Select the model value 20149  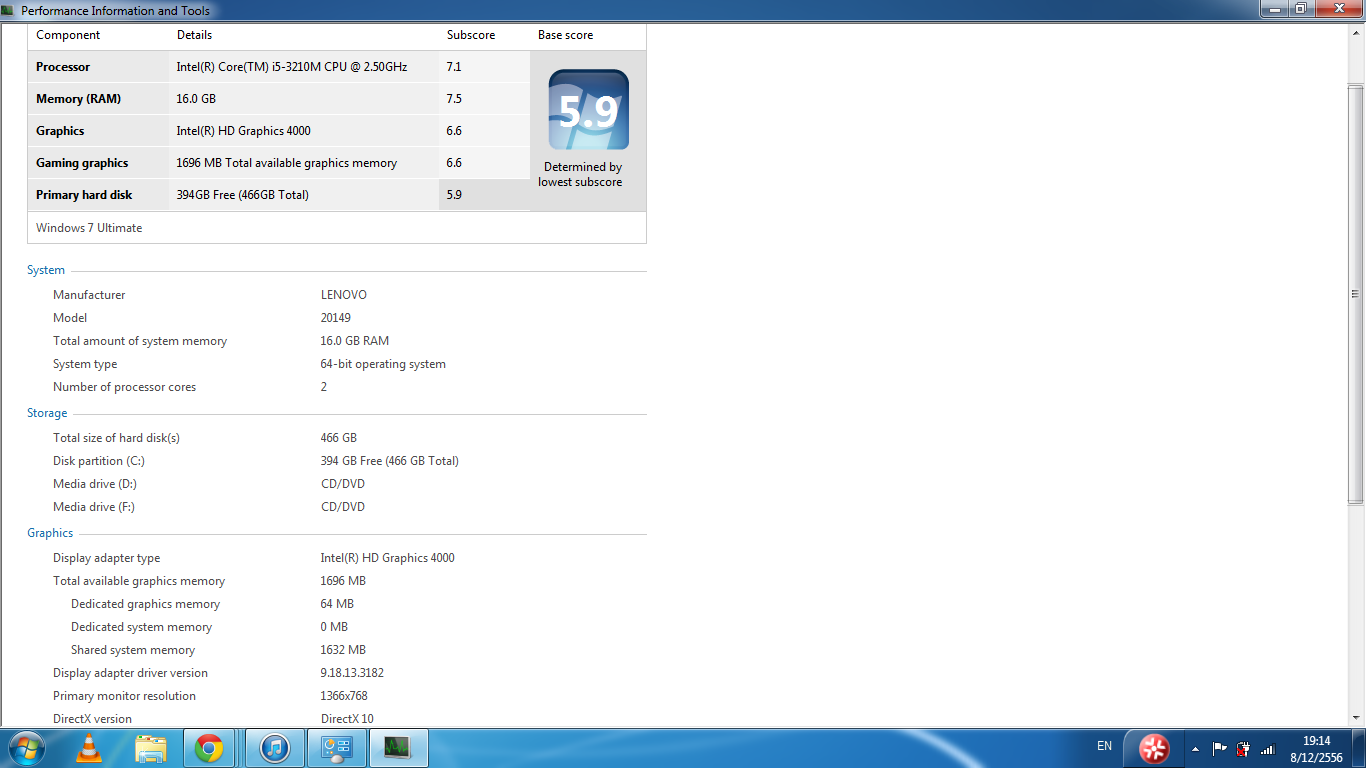[336, 318]
